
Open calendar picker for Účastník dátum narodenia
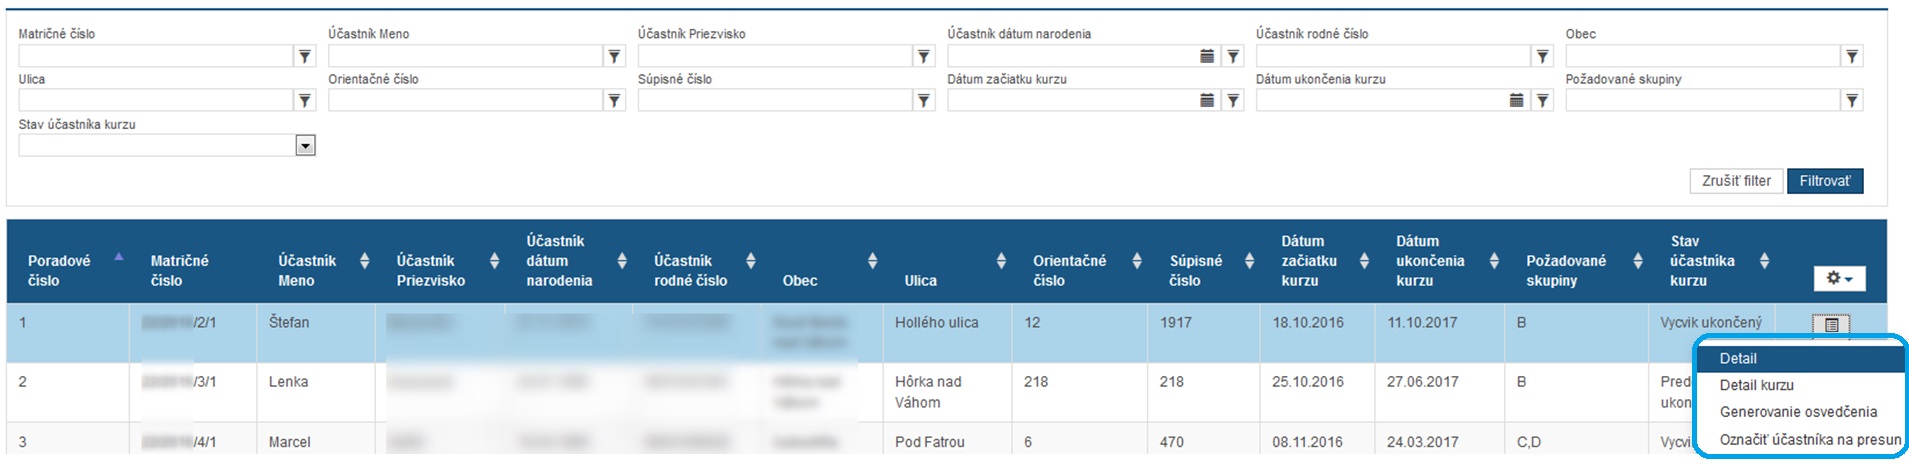[1207, 57]
